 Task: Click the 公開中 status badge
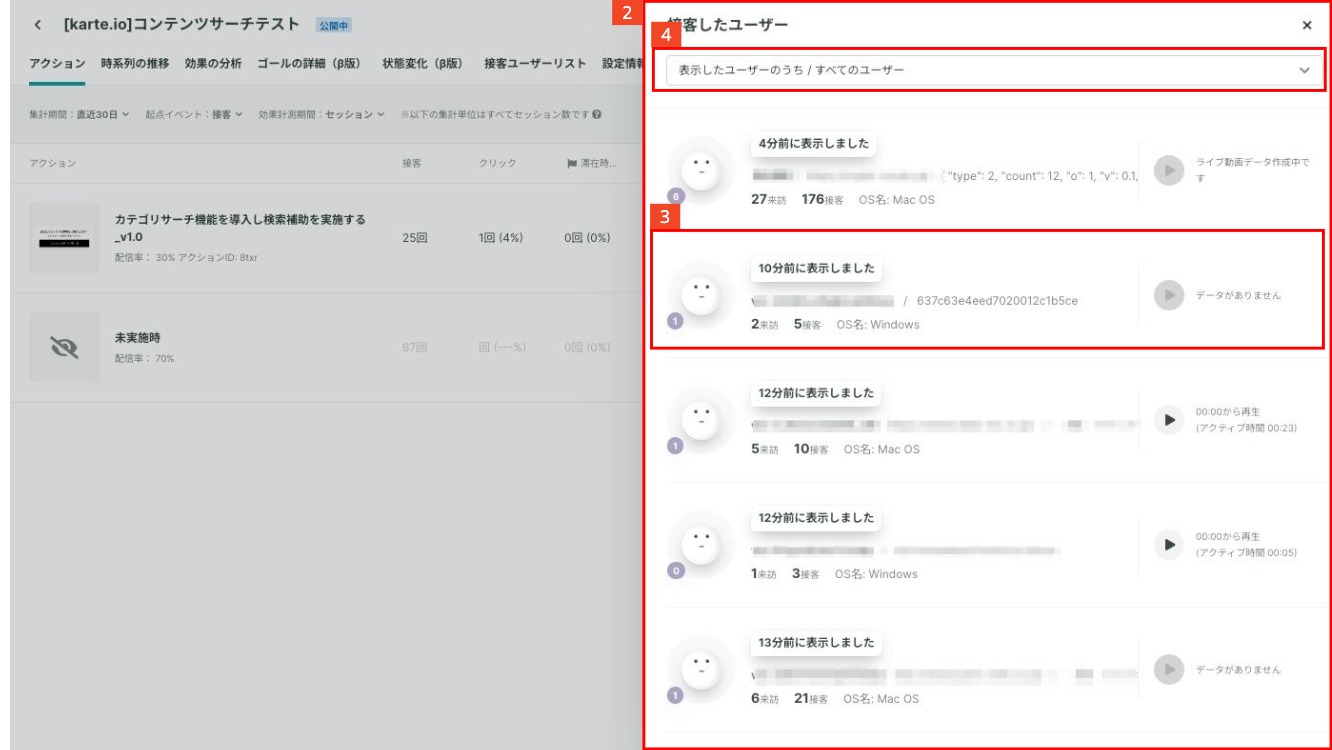pyautogui.click(x=334, y=24)
